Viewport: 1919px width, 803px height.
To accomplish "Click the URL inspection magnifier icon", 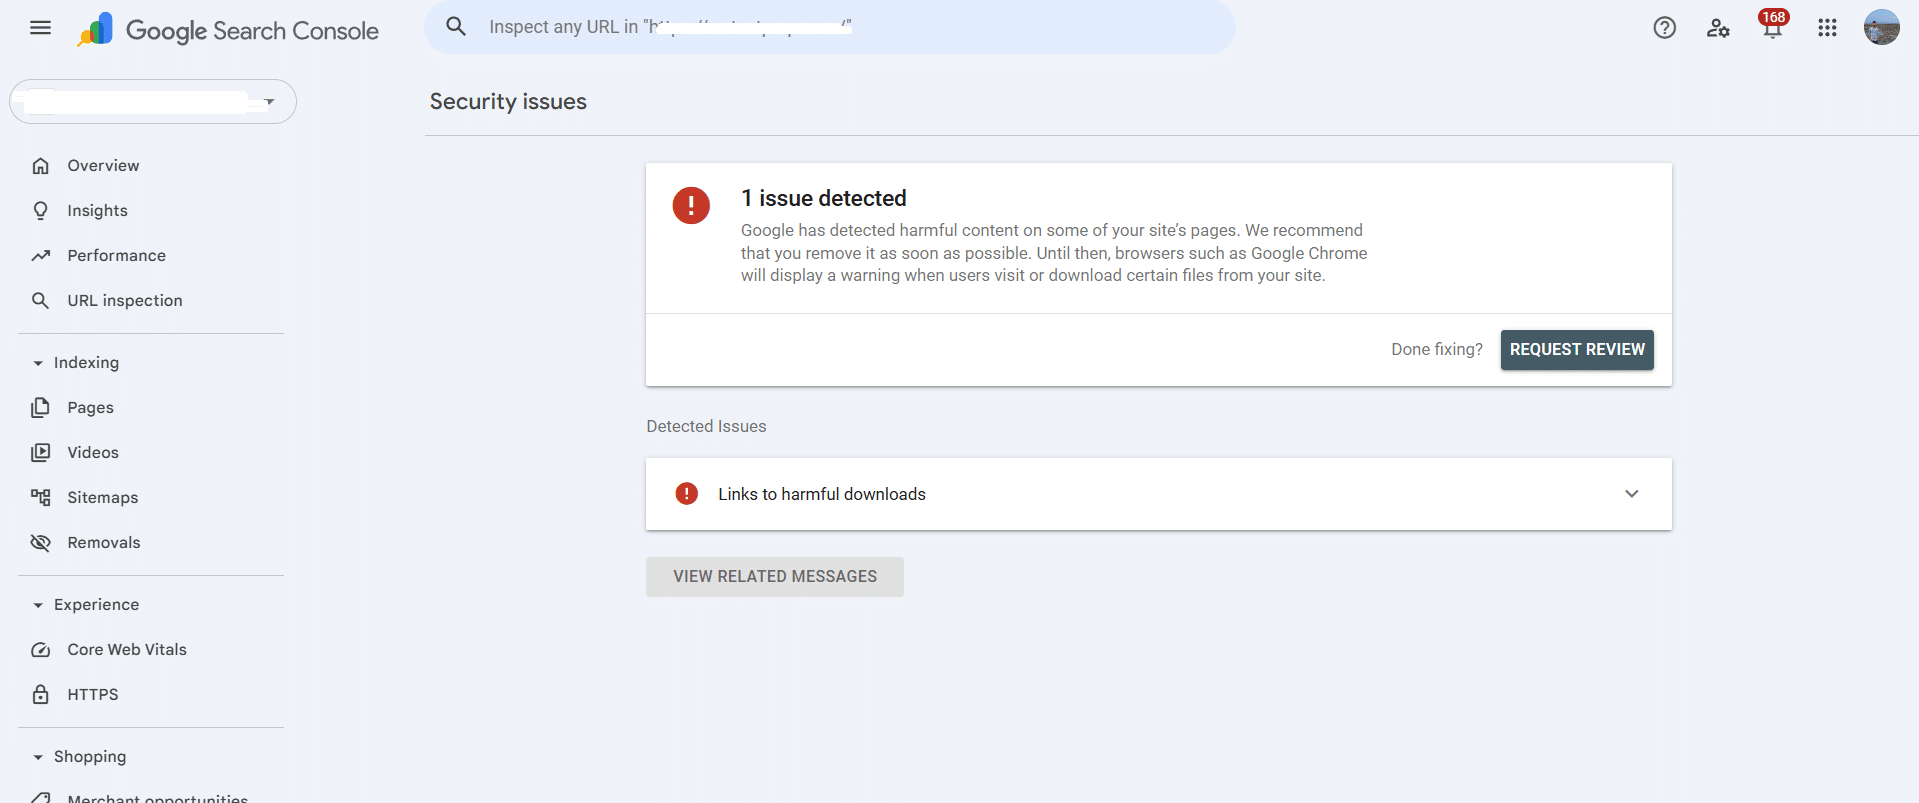I will pos(40,301).
